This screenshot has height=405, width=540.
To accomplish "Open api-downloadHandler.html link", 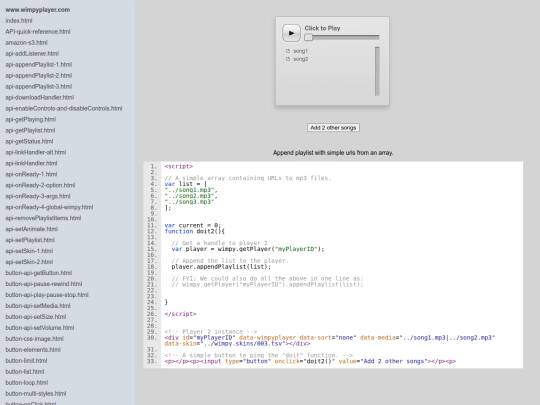I will point(40,97).
